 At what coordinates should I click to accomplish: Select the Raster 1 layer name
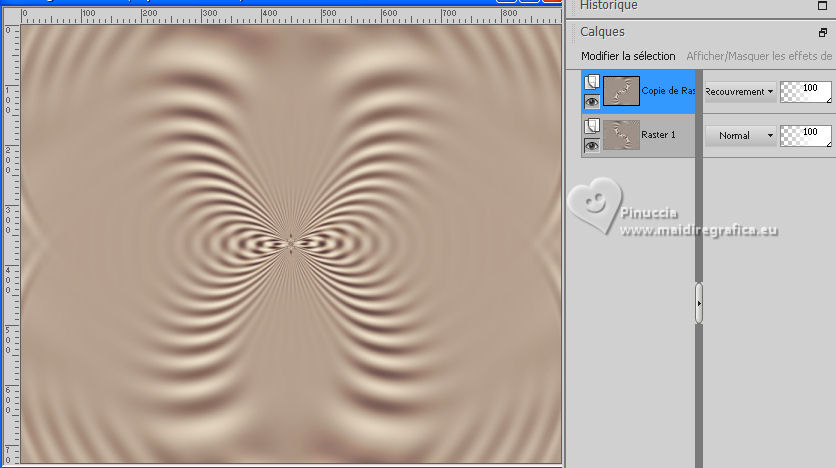click(658, 135)
